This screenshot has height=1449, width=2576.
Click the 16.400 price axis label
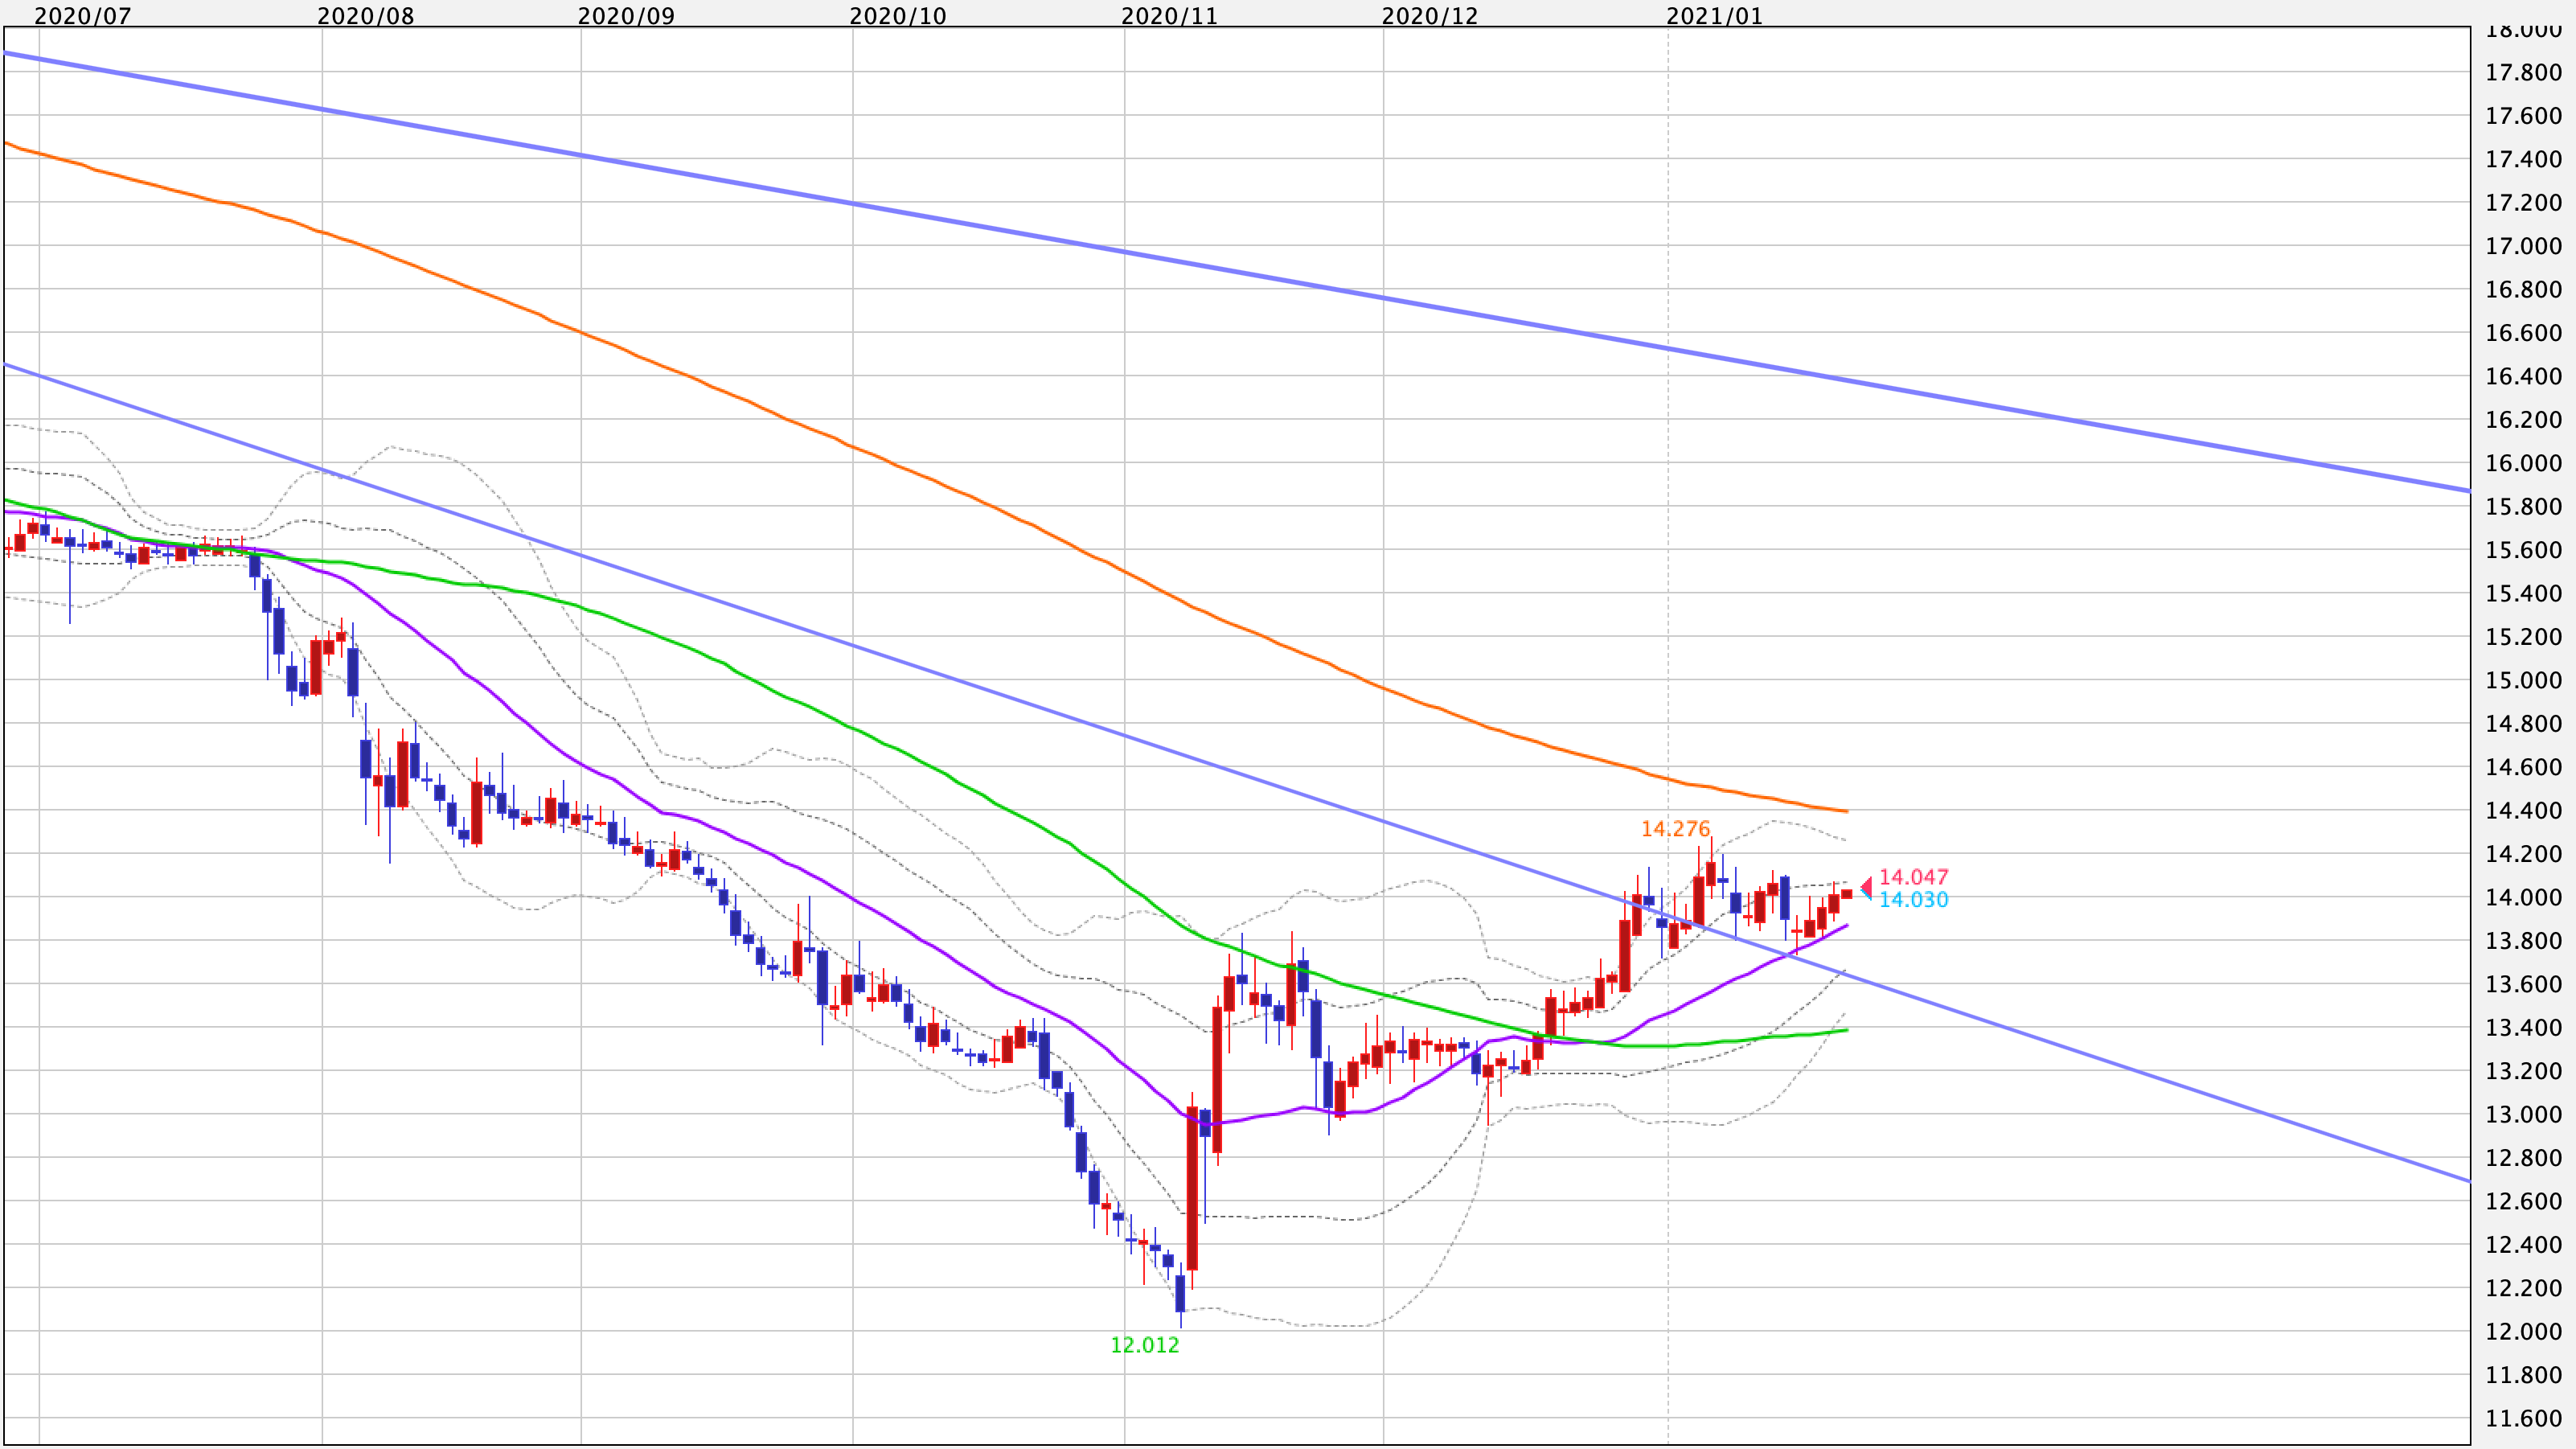pyautogui.click(x=2524, y=376)
